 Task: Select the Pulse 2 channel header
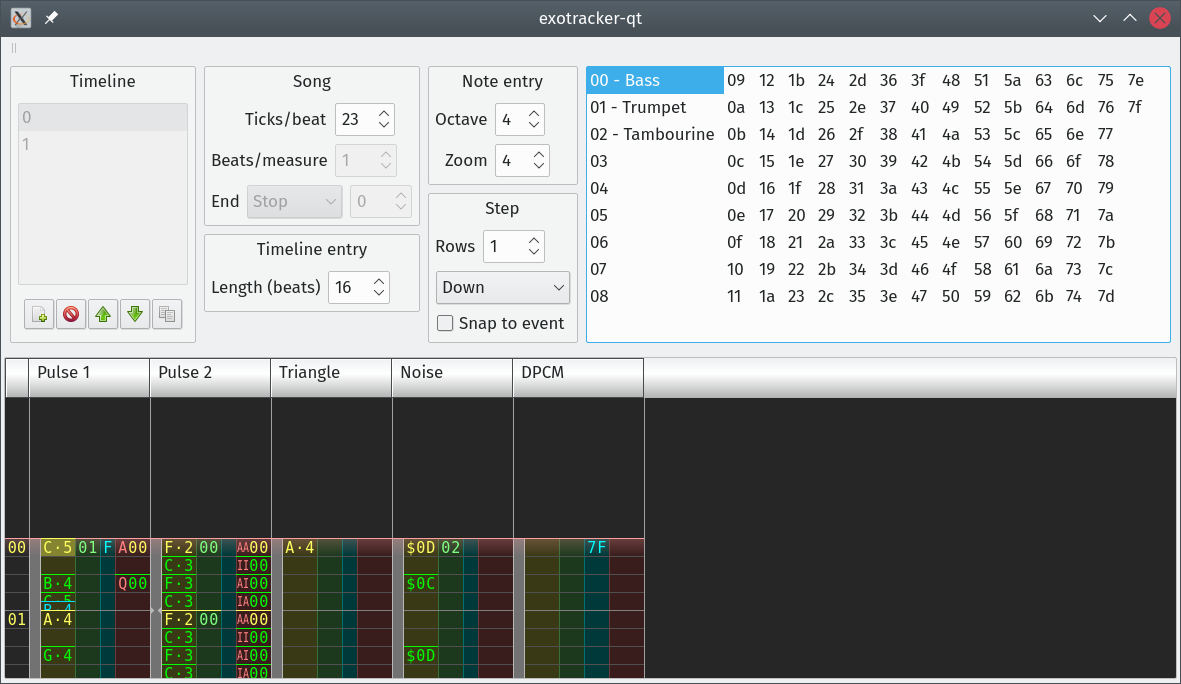click(x=210, y=373)
